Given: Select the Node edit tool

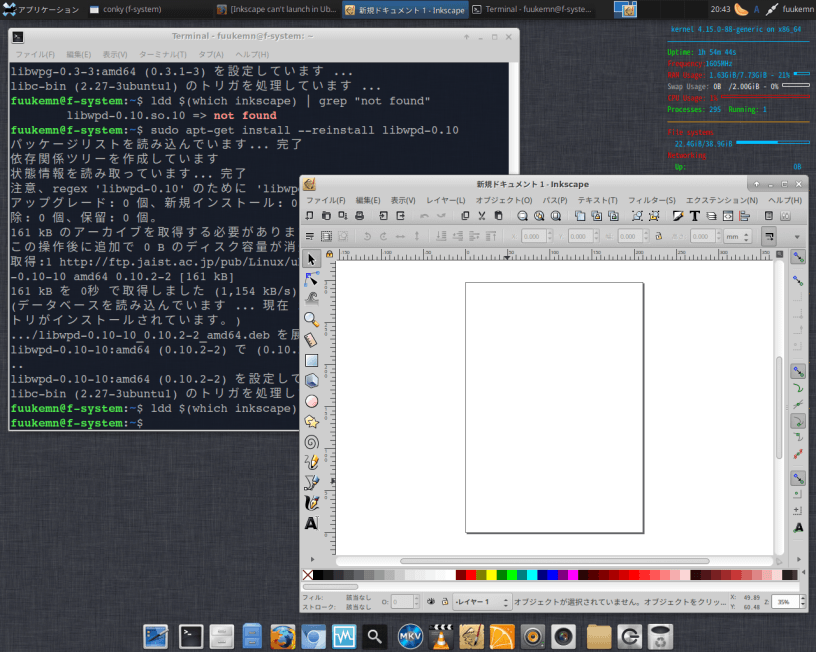Looking at the screenshot, I should pos(311,279).
